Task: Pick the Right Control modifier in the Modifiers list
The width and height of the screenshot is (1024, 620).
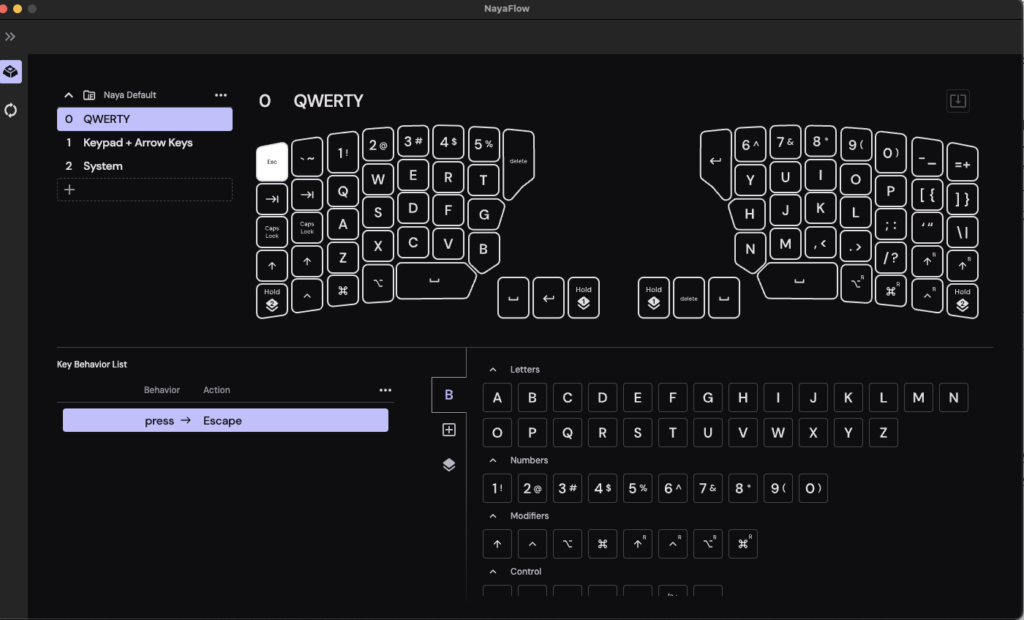Action: click(x=673, y=544)
